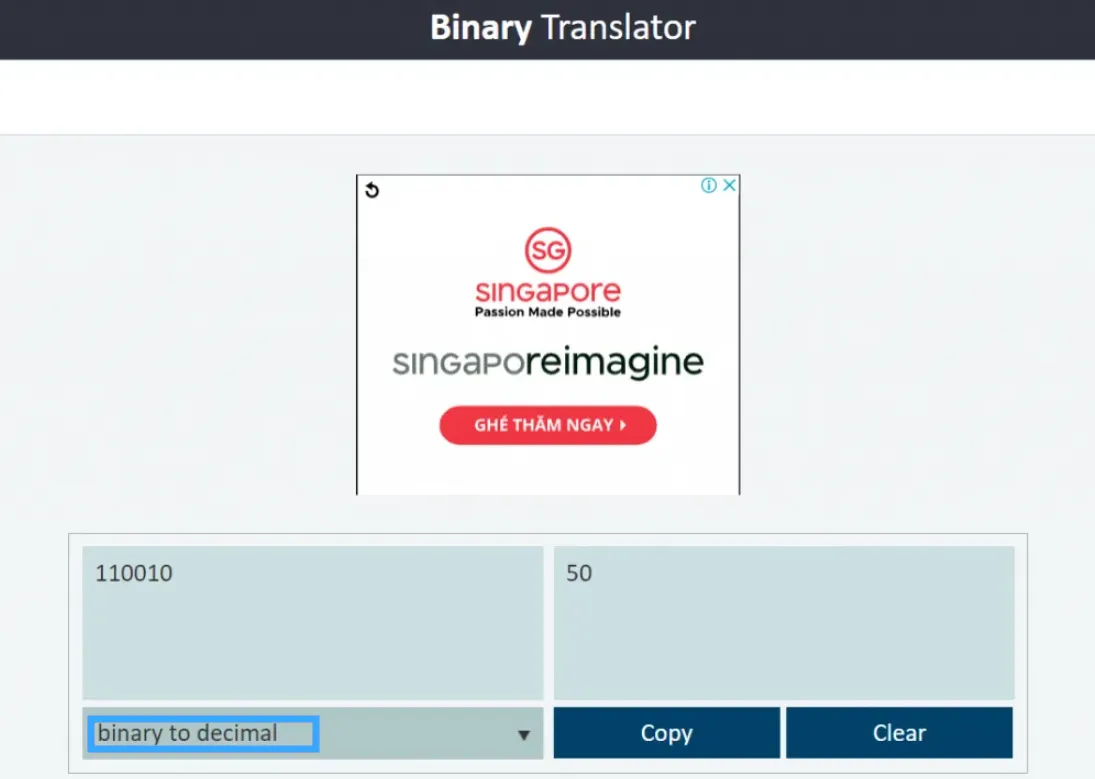Click the word 'Translator' in the header

[x=617, y=27]
